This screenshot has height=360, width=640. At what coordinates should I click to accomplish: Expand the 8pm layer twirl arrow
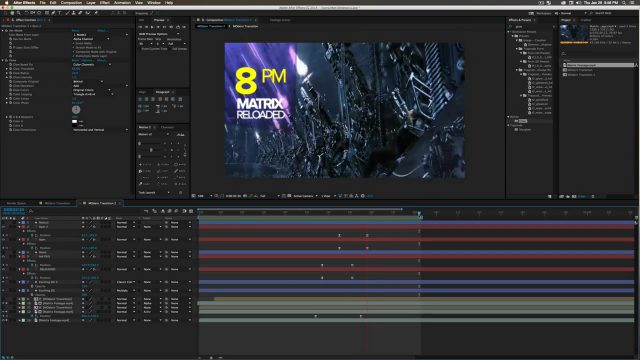tap(19, 240)
